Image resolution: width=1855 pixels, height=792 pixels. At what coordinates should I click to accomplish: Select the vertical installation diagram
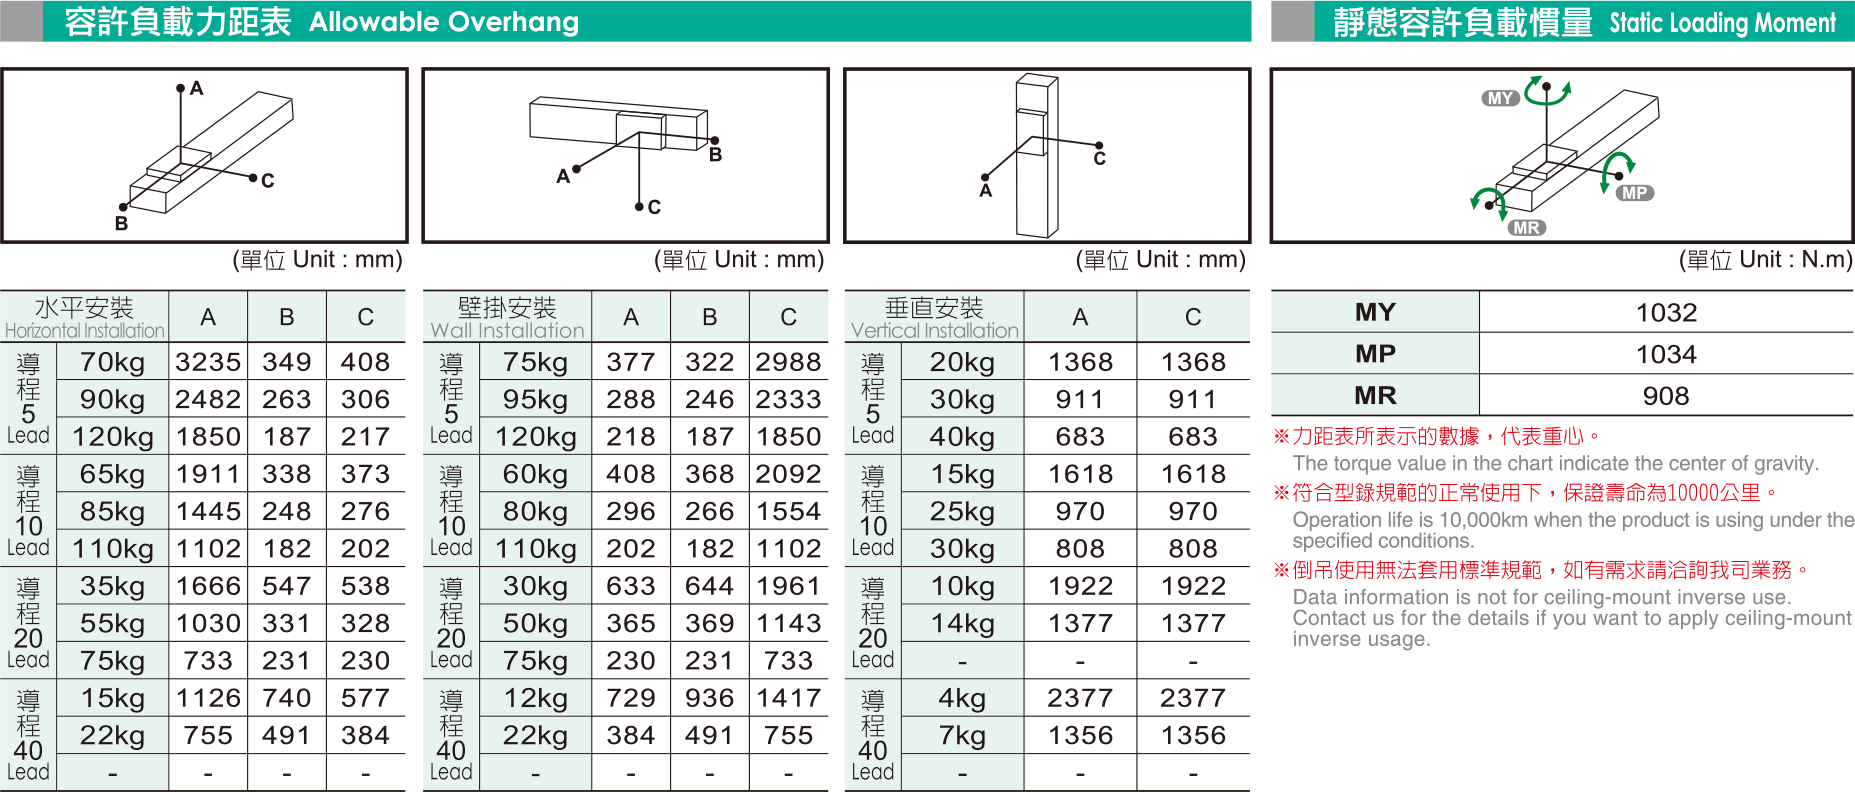(x=1046, y=156)
